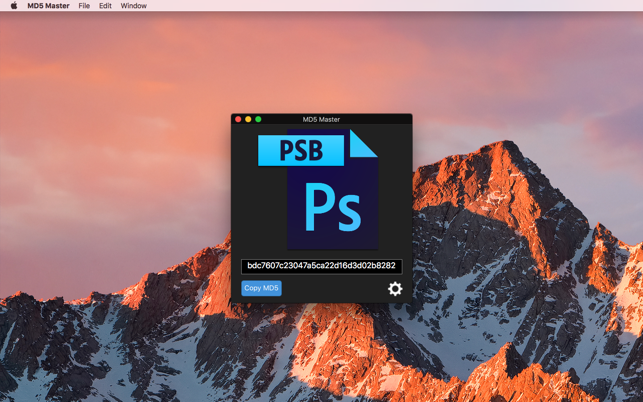The image size is (643, 402).
Task: Click empty dark area beside Copy MD5
Action: point(334,289)
